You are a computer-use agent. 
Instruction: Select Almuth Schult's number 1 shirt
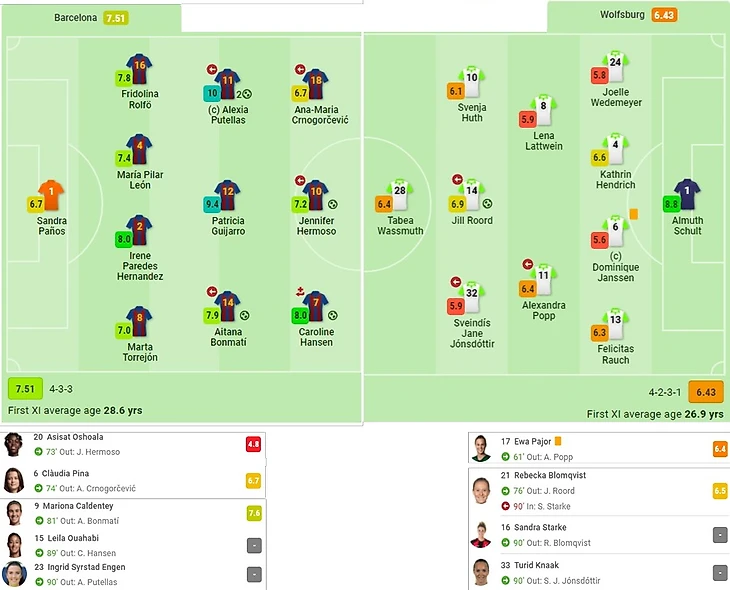[x=687, y=193]
